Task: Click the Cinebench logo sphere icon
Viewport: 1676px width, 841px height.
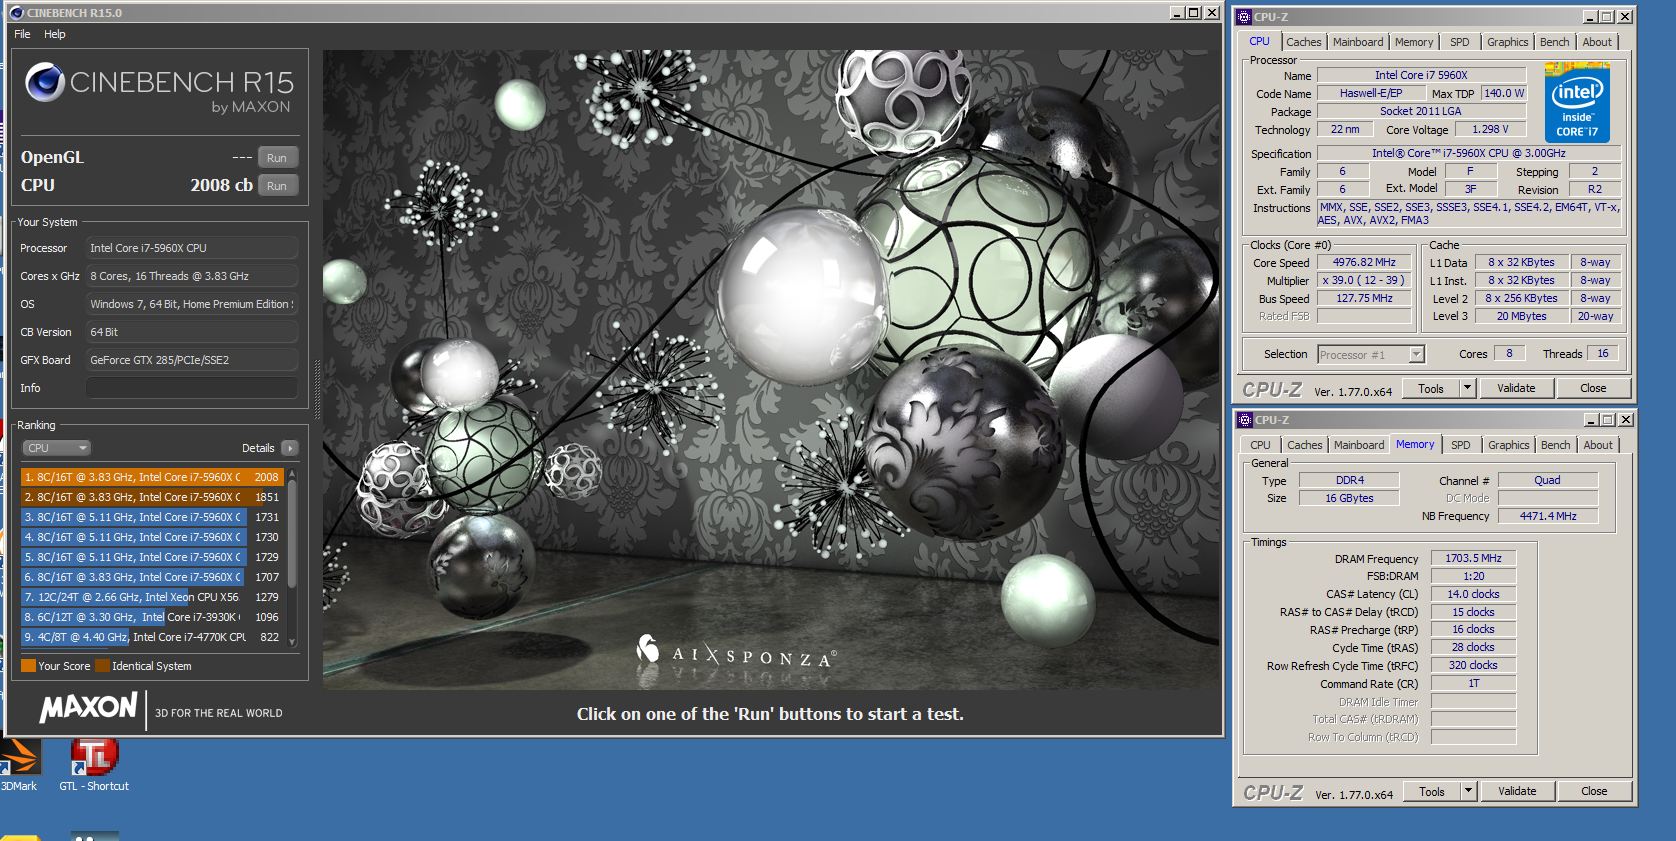Action: point(45,82)
